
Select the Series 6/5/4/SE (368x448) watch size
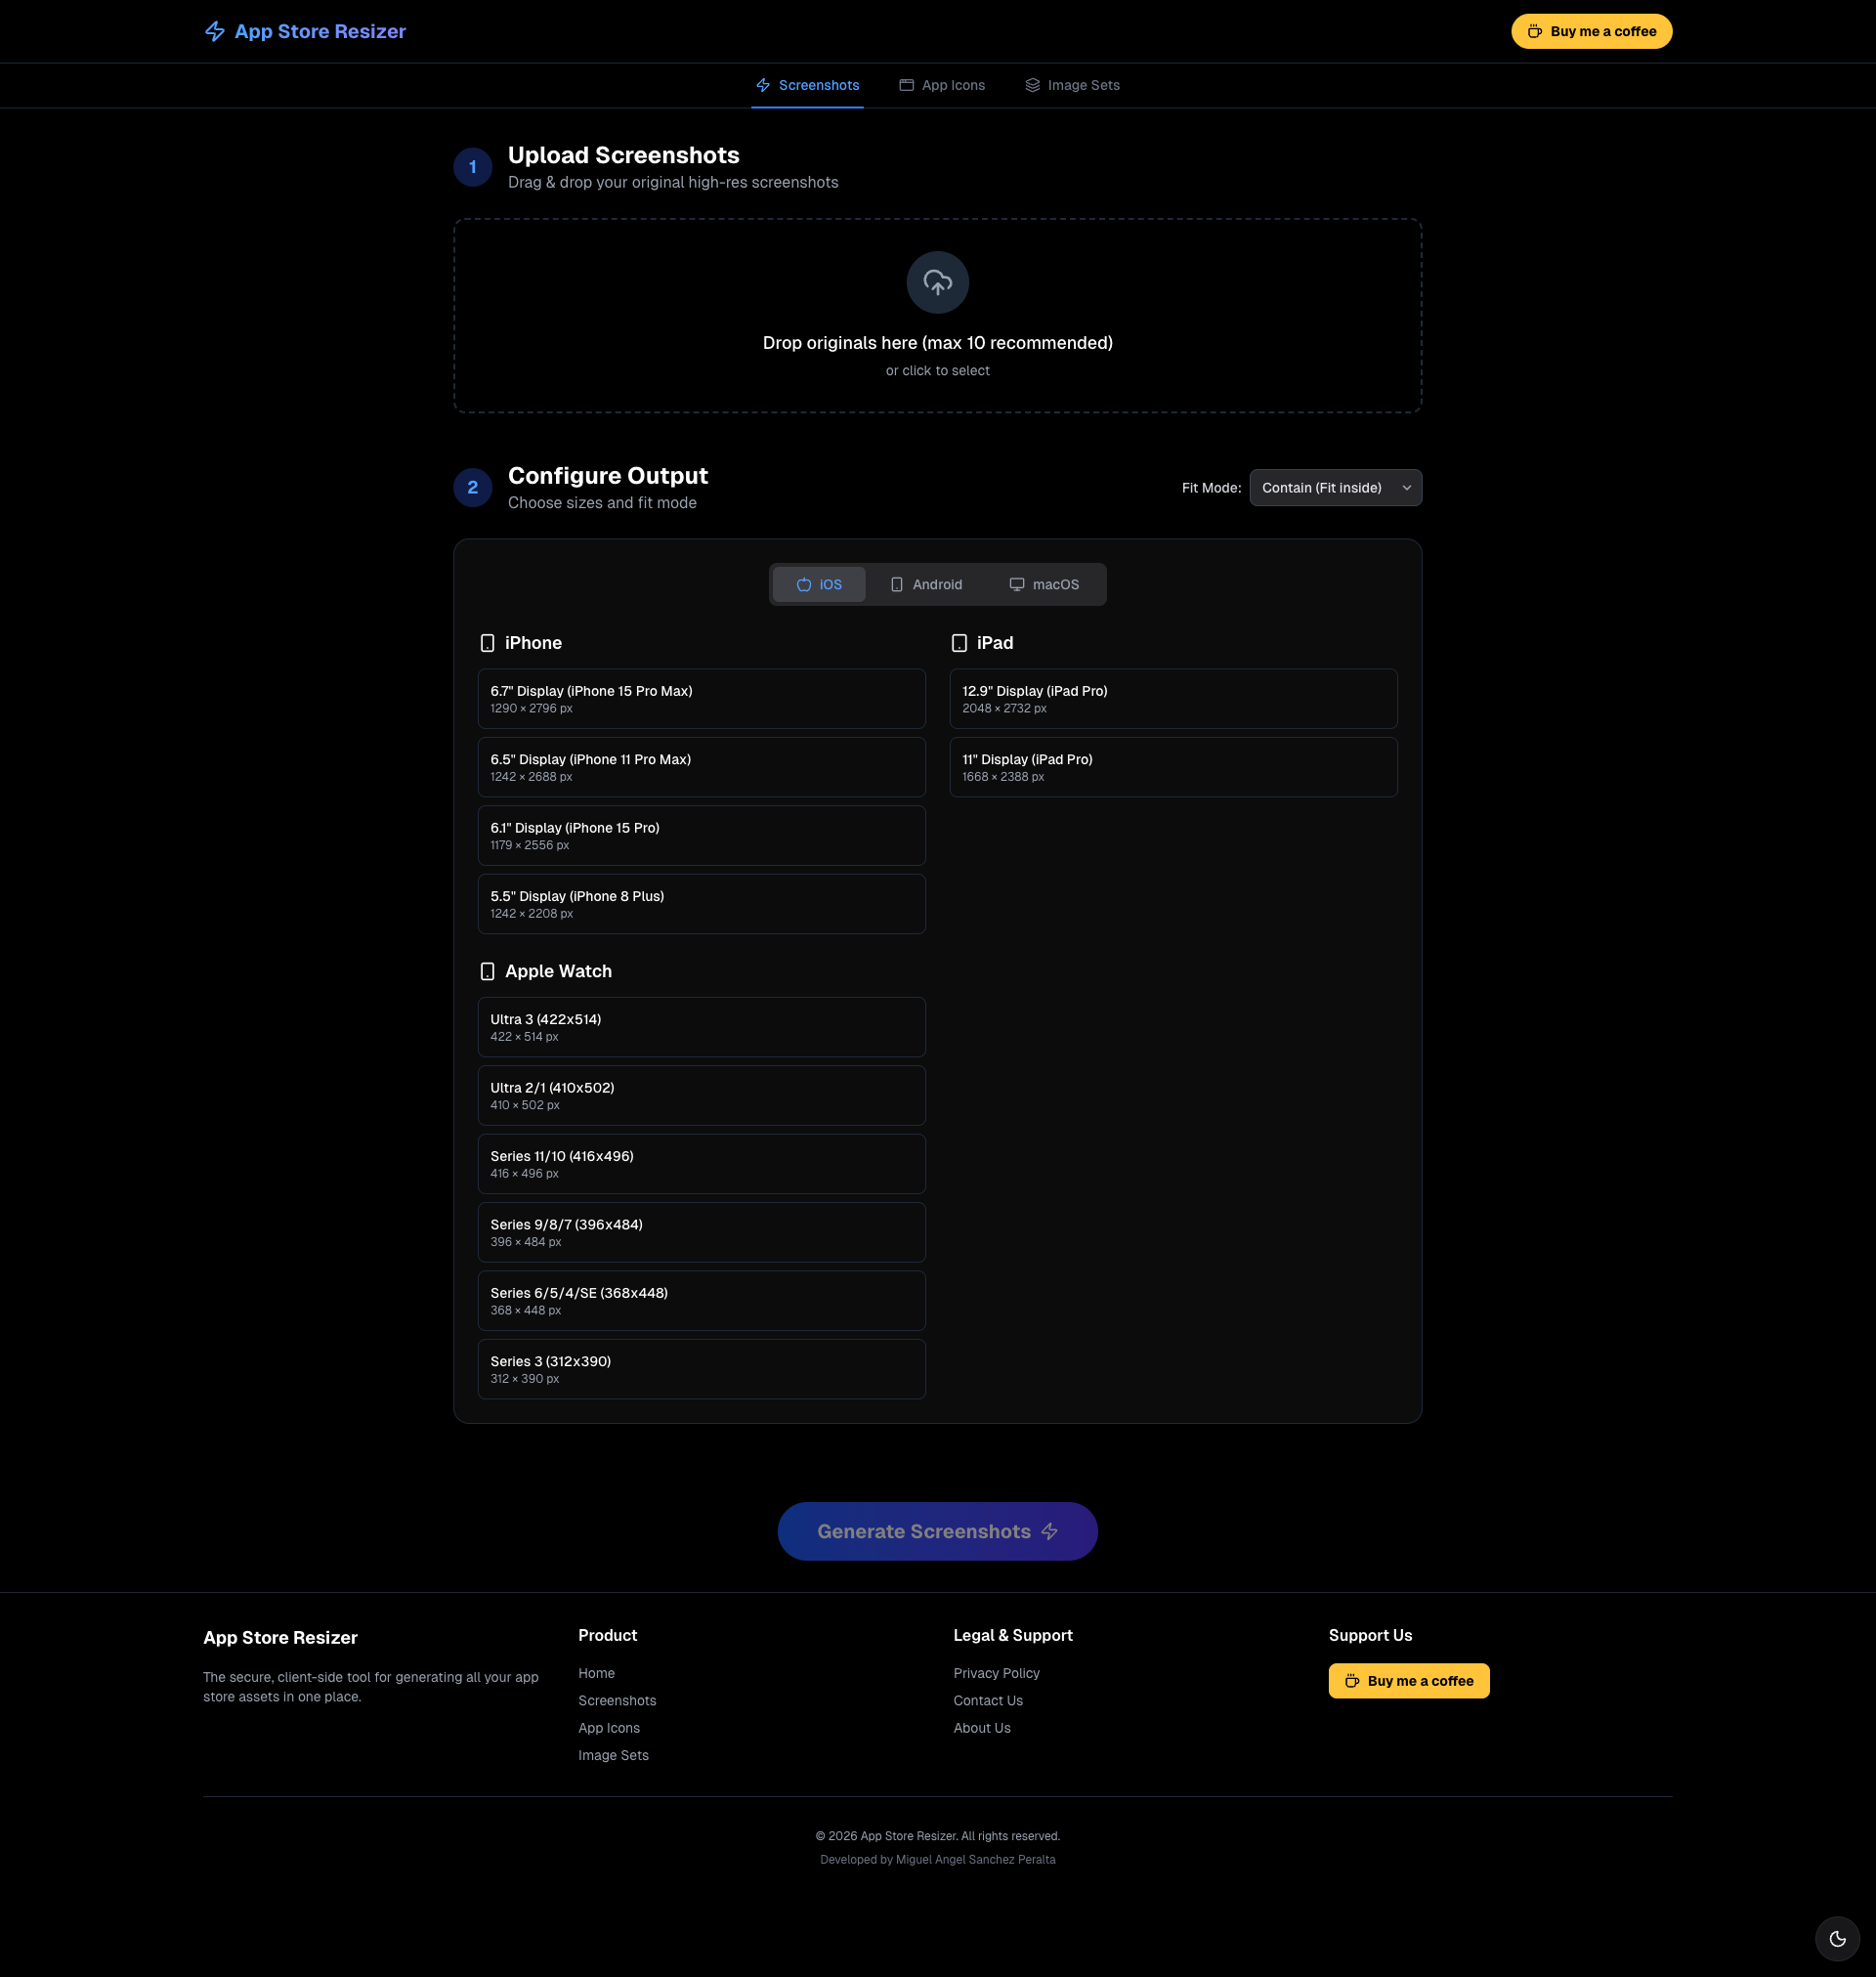[701, 1300]
